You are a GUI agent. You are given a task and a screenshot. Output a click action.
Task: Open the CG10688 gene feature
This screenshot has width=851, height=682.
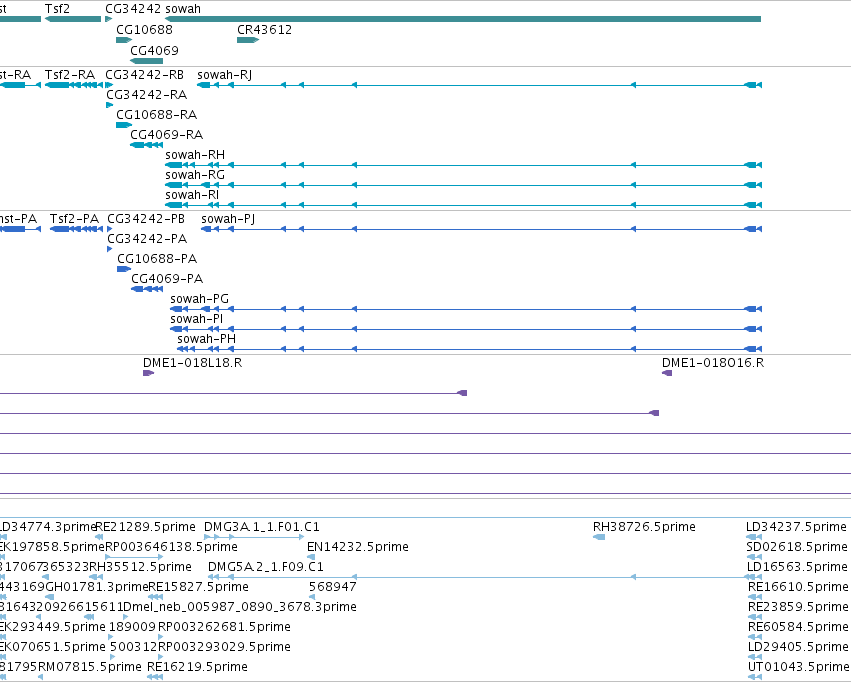point(124,40)
